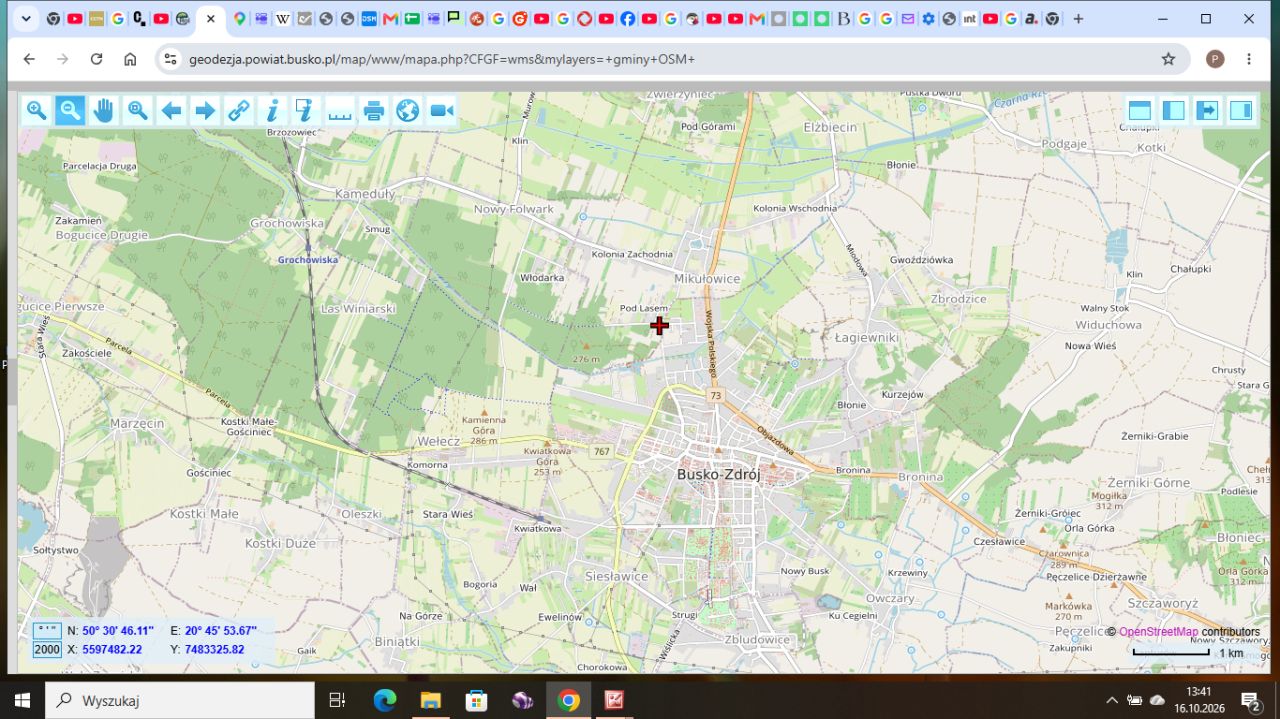Click the OpenStreetMap attribution link
The height and width of the screenshot is (719, 1280).
[x=1158, y=632]
